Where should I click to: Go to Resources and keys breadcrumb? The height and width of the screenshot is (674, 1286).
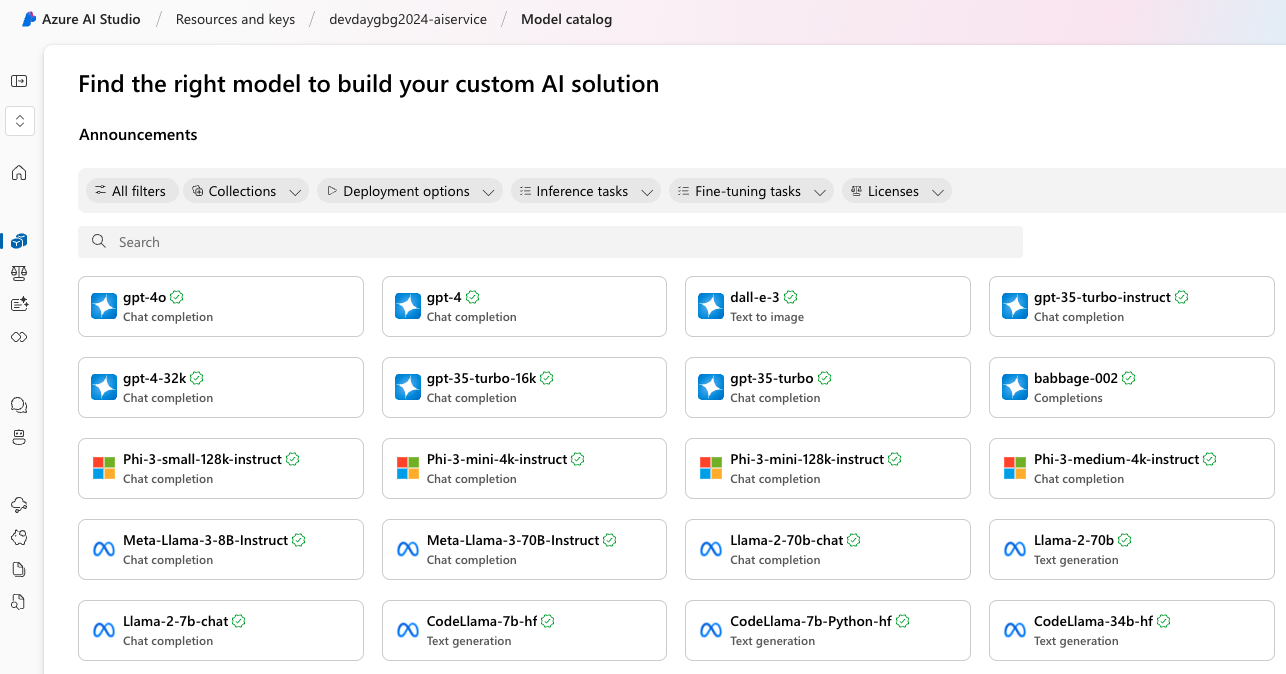coord(235,19)
